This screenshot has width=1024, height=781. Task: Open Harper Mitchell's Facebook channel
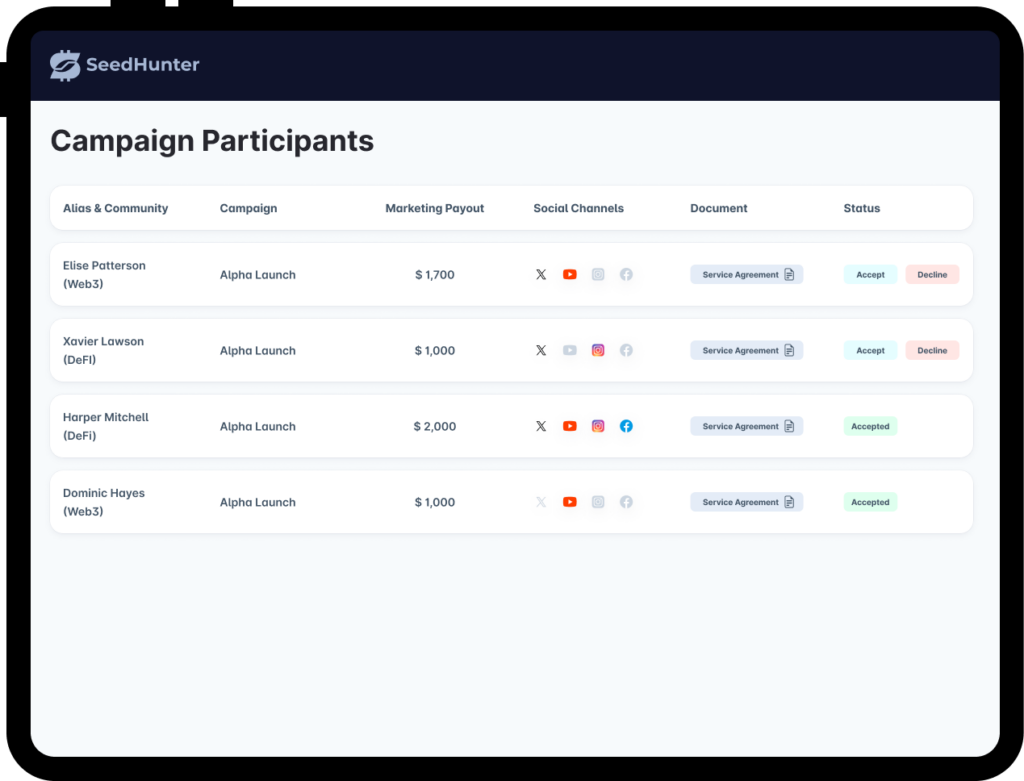[626, 426]
